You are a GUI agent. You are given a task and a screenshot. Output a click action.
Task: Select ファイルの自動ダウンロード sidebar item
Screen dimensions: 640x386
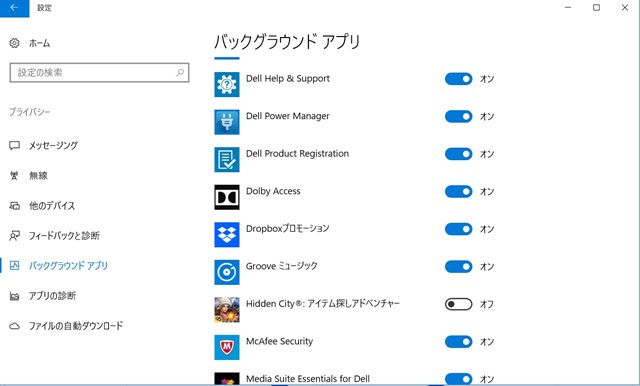(x=76, y=326)
